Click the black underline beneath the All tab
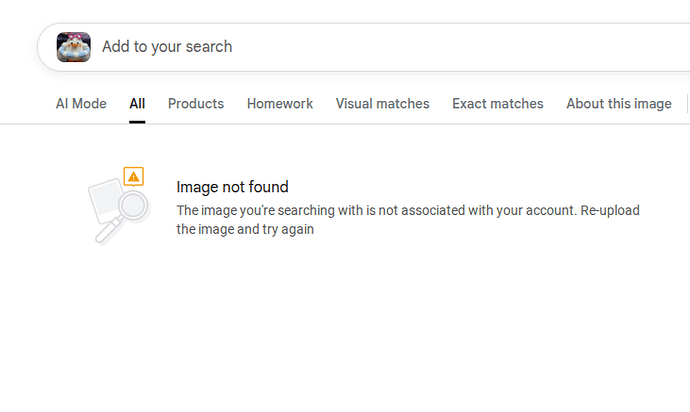 137,121
